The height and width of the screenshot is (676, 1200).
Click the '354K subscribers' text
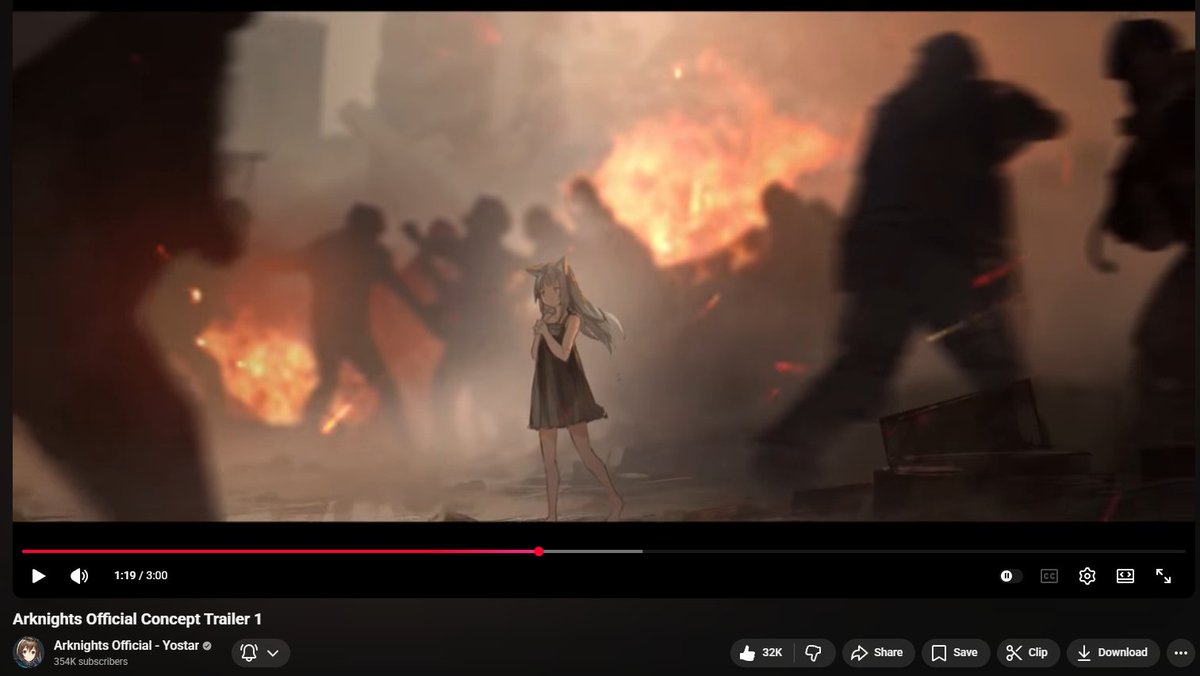click(91, 662)
